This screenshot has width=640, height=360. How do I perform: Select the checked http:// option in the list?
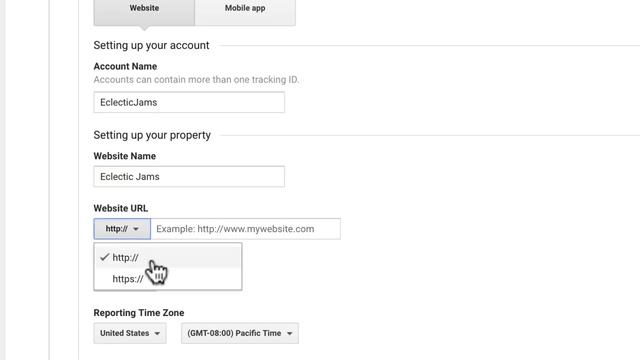(x=168, y=257)
